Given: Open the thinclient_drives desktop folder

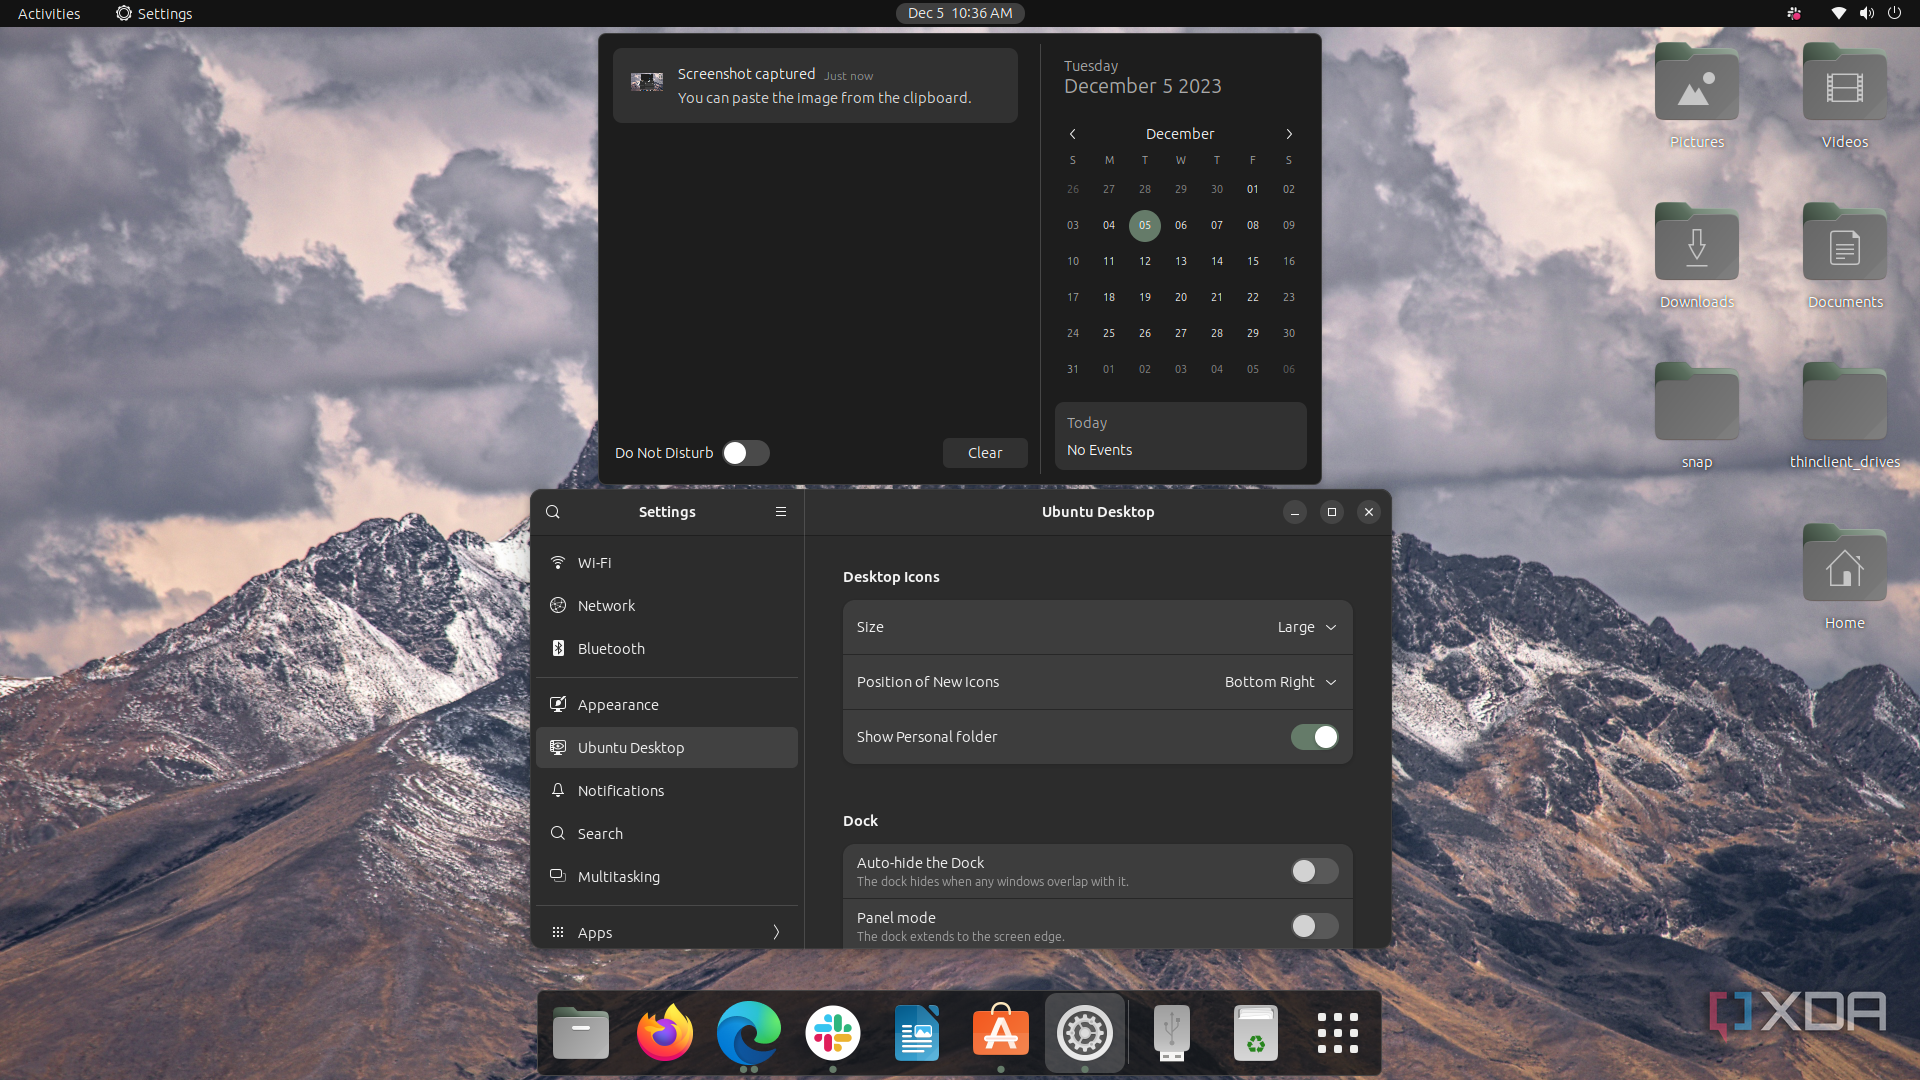Looking at the screenshot, I should coord(1845,416).
